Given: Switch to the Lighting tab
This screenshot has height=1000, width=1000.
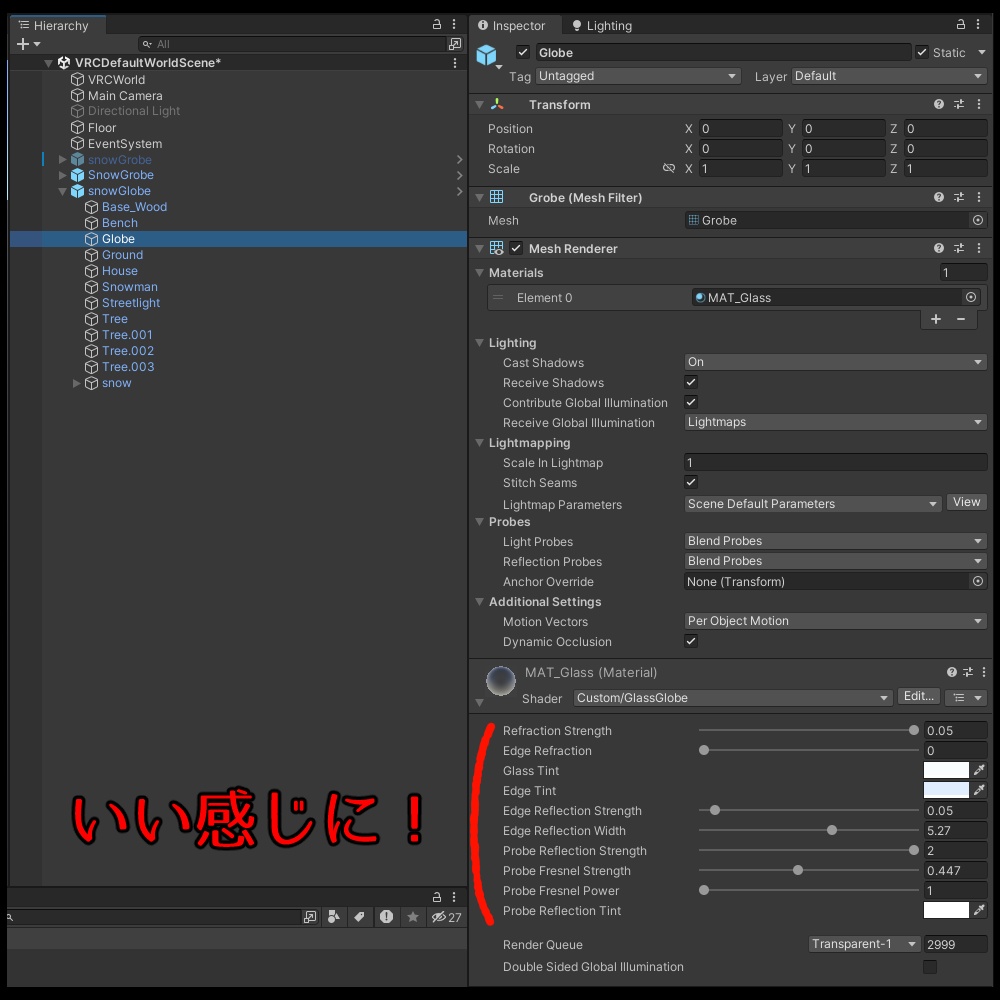Looking at the screenshot, I should click(x=601, y=26).
